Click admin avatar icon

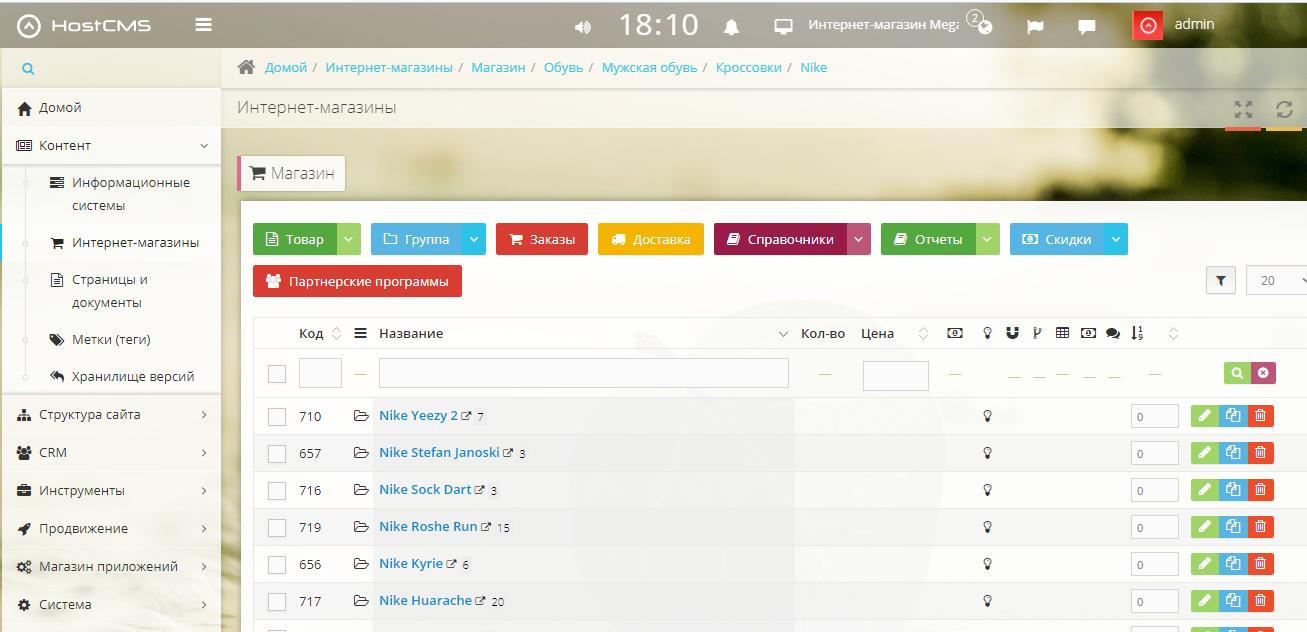[x=1147, y=26]
